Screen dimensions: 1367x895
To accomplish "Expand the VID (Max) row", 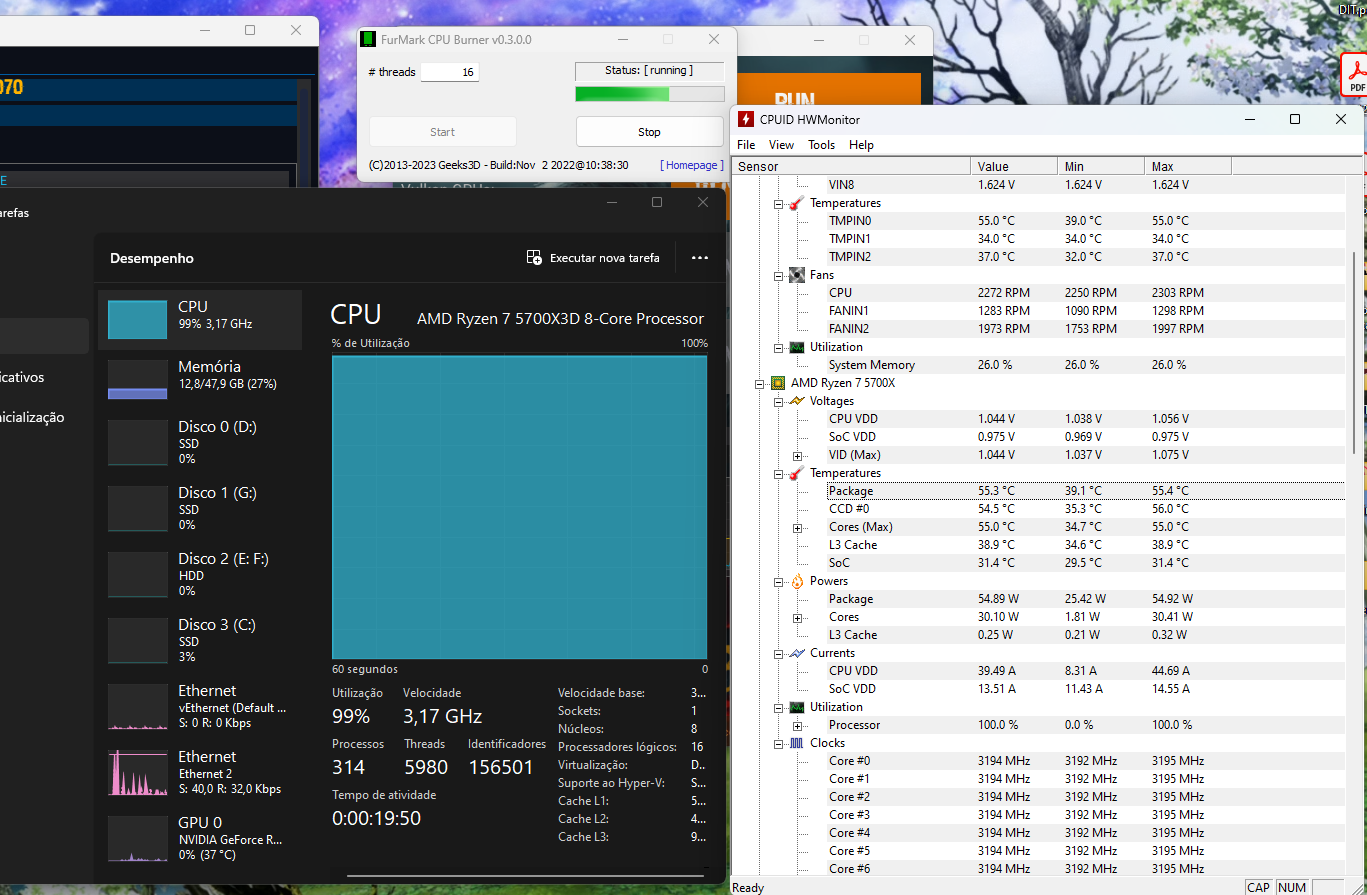I will coord(798,455).
